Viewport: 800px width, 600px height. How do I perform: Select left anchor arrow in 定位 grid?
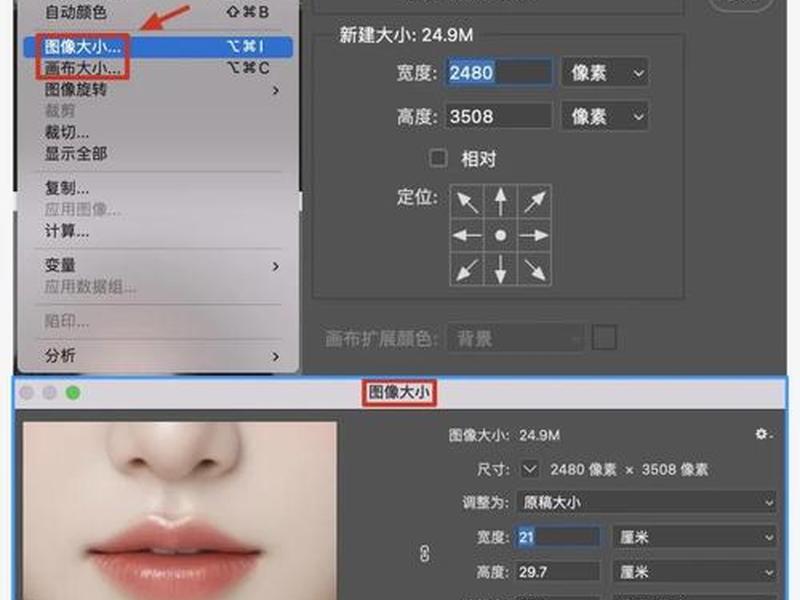click(x=467, y=235)
